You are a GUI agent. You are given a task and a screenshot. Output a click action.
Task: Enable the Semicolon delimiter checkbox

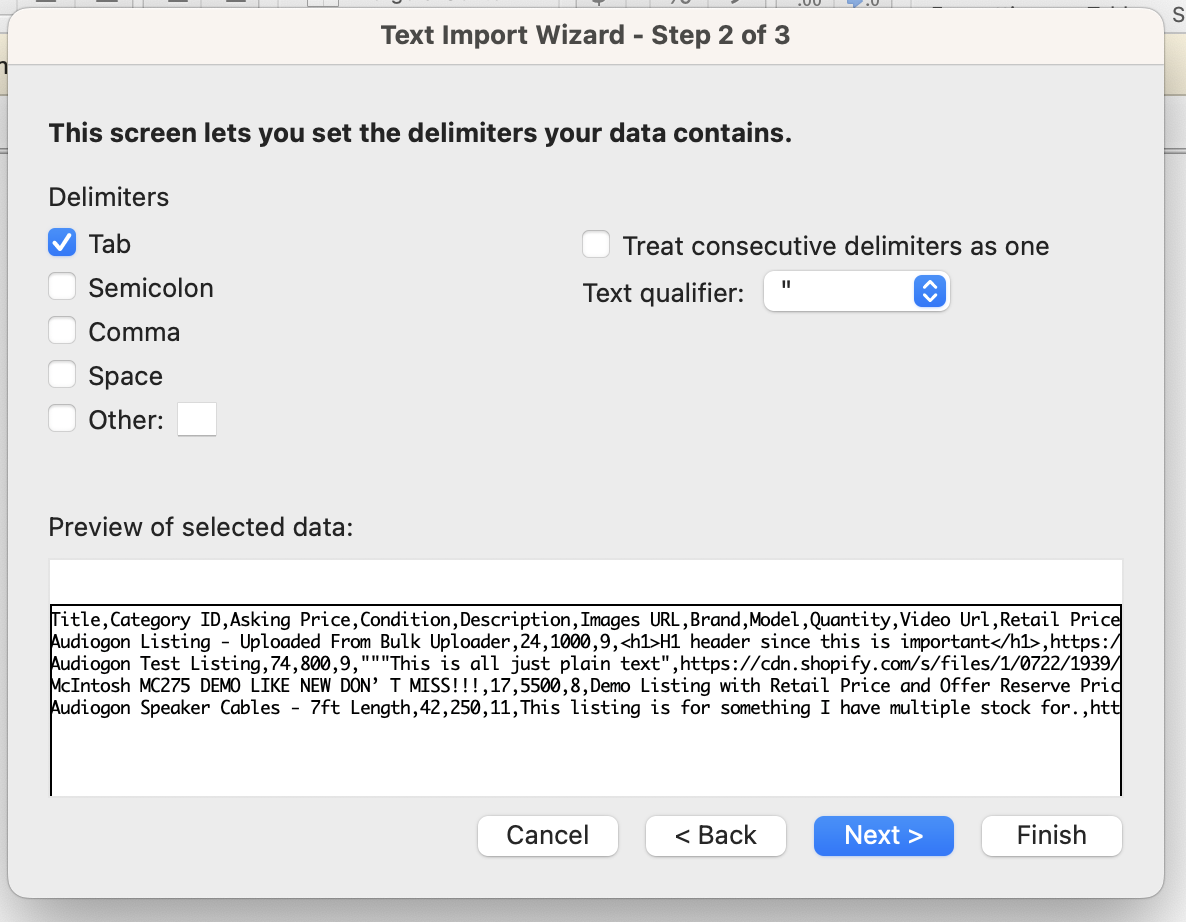[62, 287]
